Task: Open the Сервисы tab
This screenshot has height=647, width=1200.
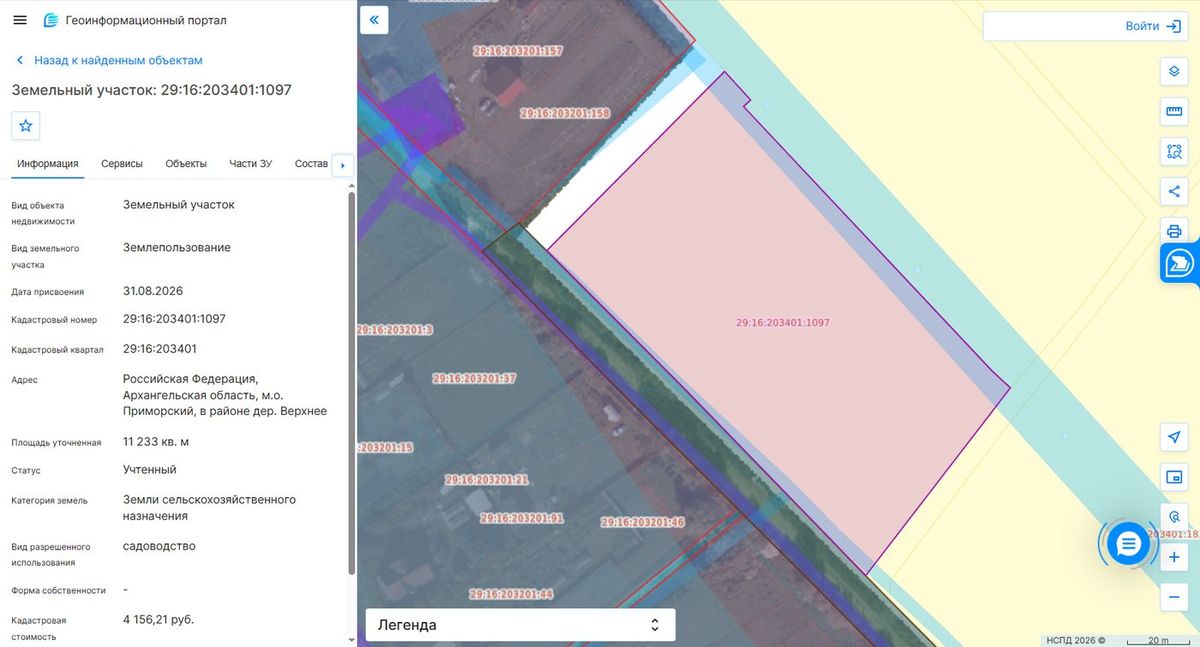Action: [122, 164]
